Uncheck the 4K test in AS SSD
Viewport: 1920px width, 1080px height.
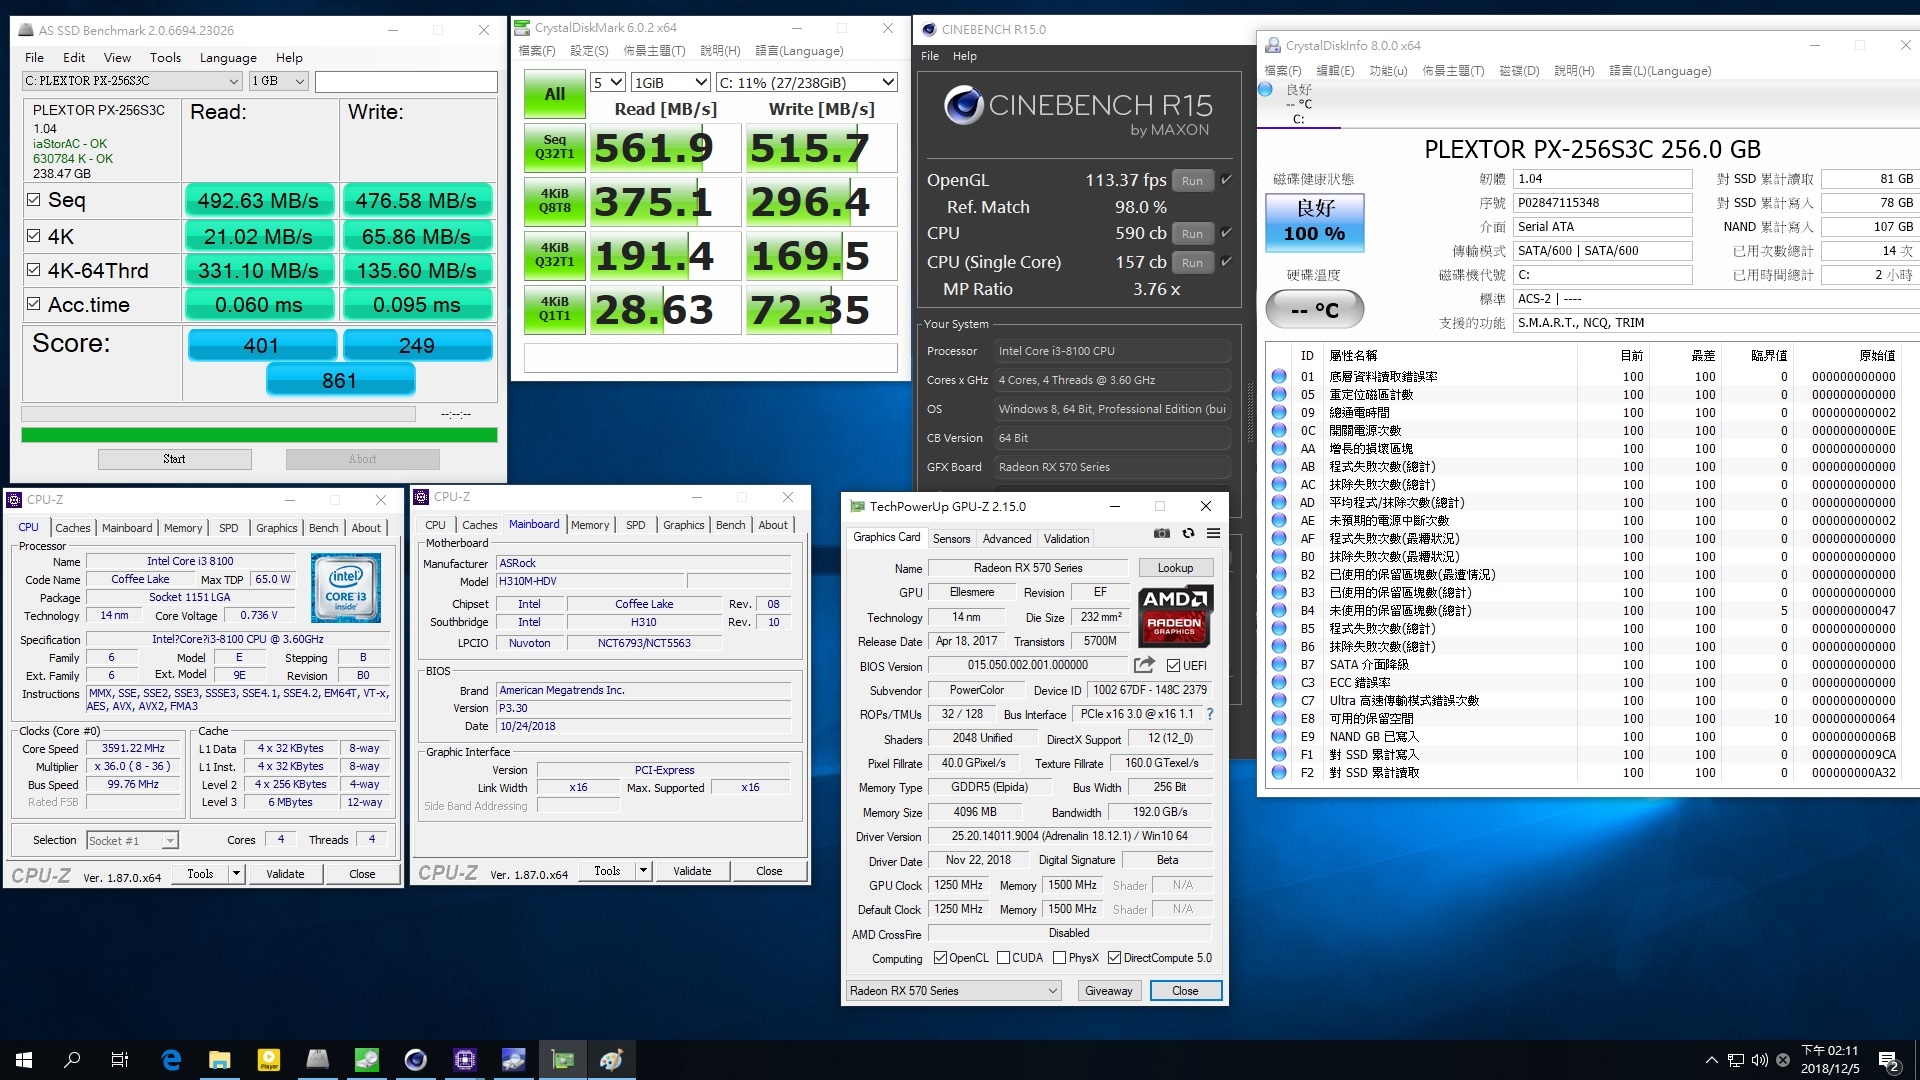tap(34, 236)
